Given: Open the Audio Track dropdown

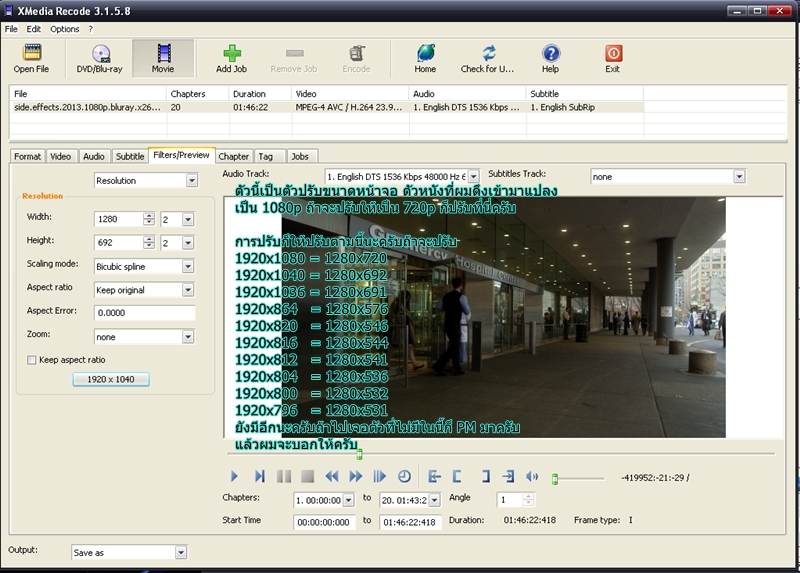Looking at the screenshot, I should [x=474, y=176].
